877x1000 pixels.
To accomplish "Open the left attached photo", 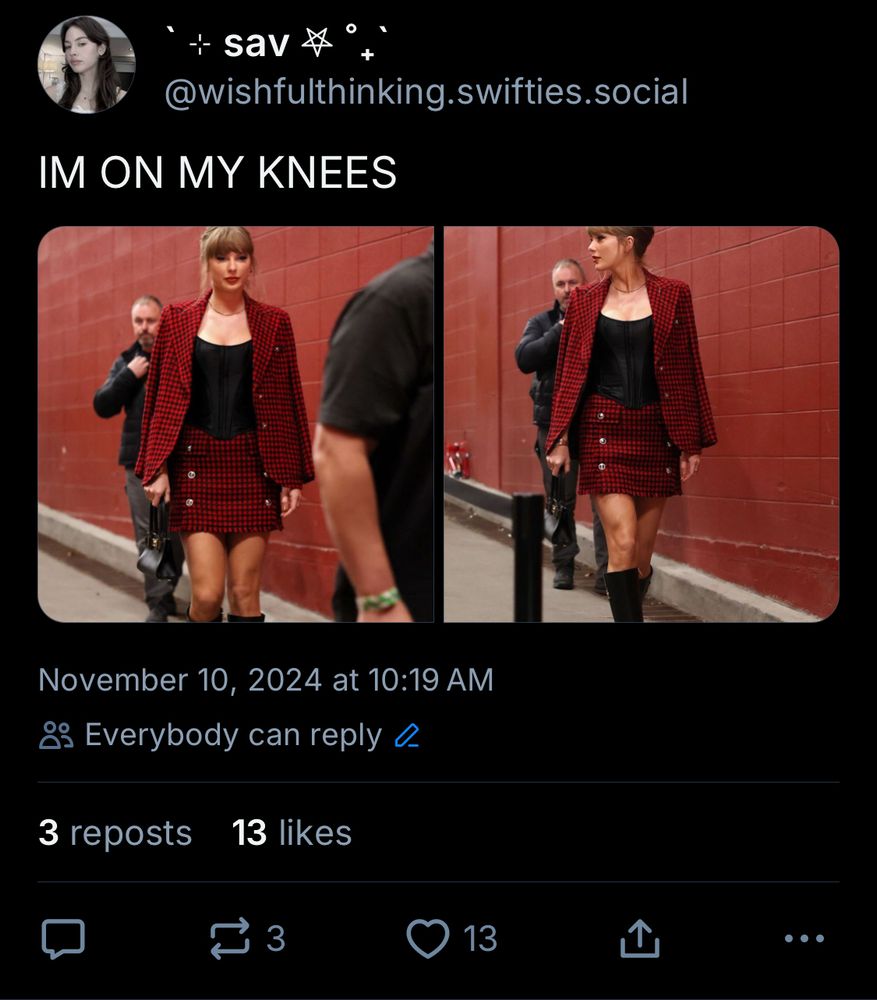I will point(236,424).
